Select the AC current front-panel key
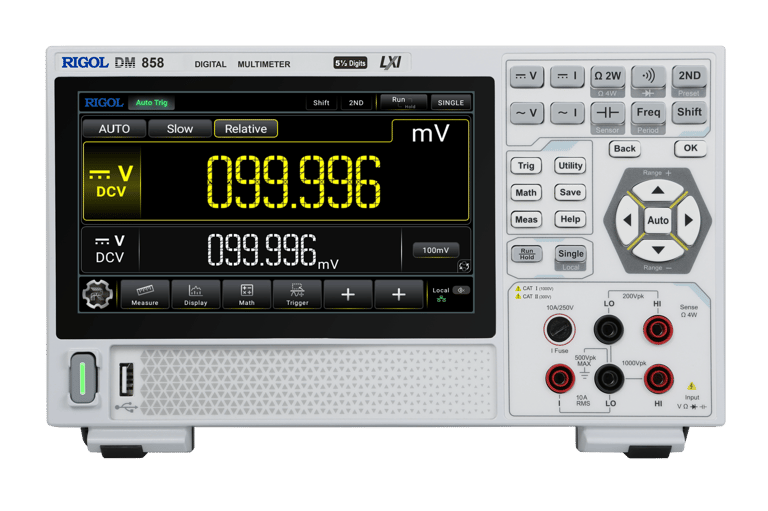768x511 pixels. 567,113
